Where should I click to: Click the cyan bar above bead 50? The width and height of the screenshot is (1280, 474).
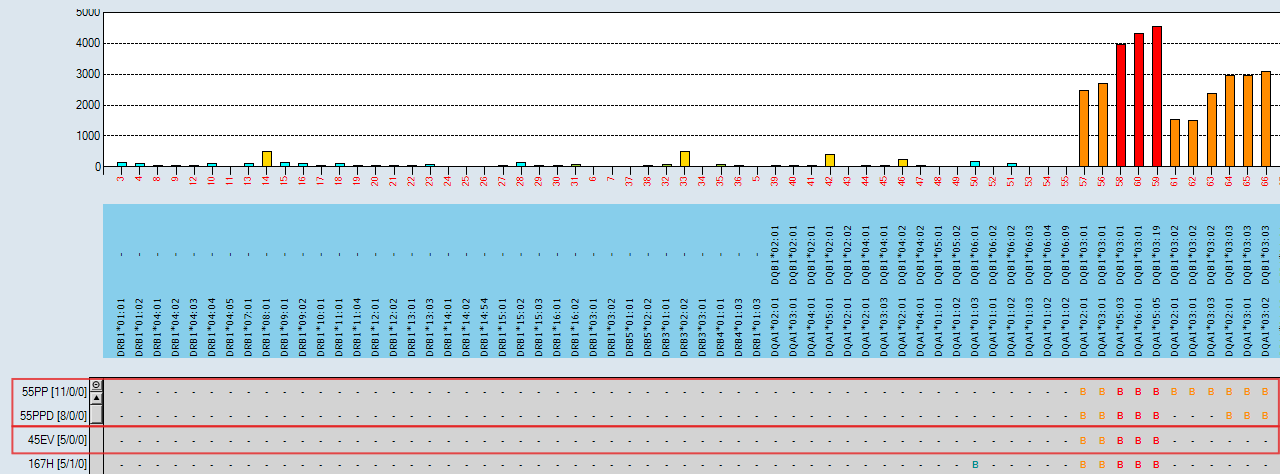coord(975,164)
